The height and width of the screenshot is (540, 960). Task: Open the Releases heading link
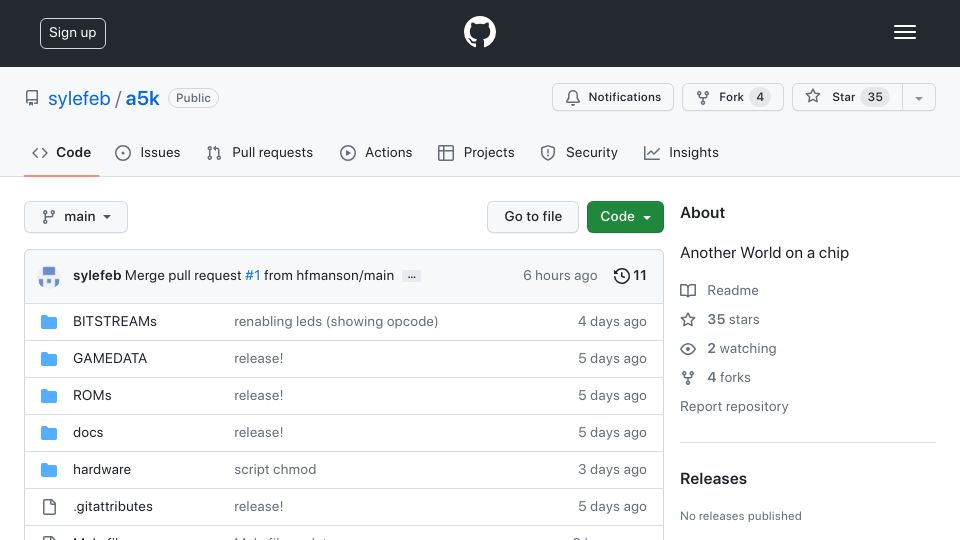[713, 479]
